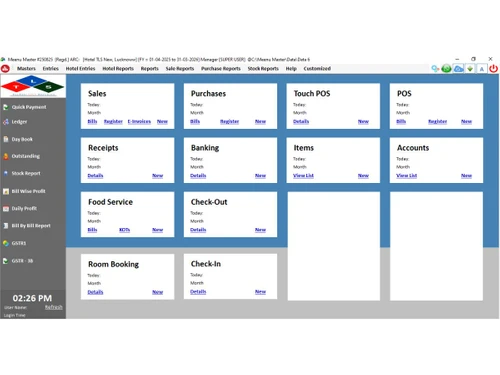Click New link in Accounts card
This screenshot has width=500, height=375.
pyautogui.click(x=466, y=175)
